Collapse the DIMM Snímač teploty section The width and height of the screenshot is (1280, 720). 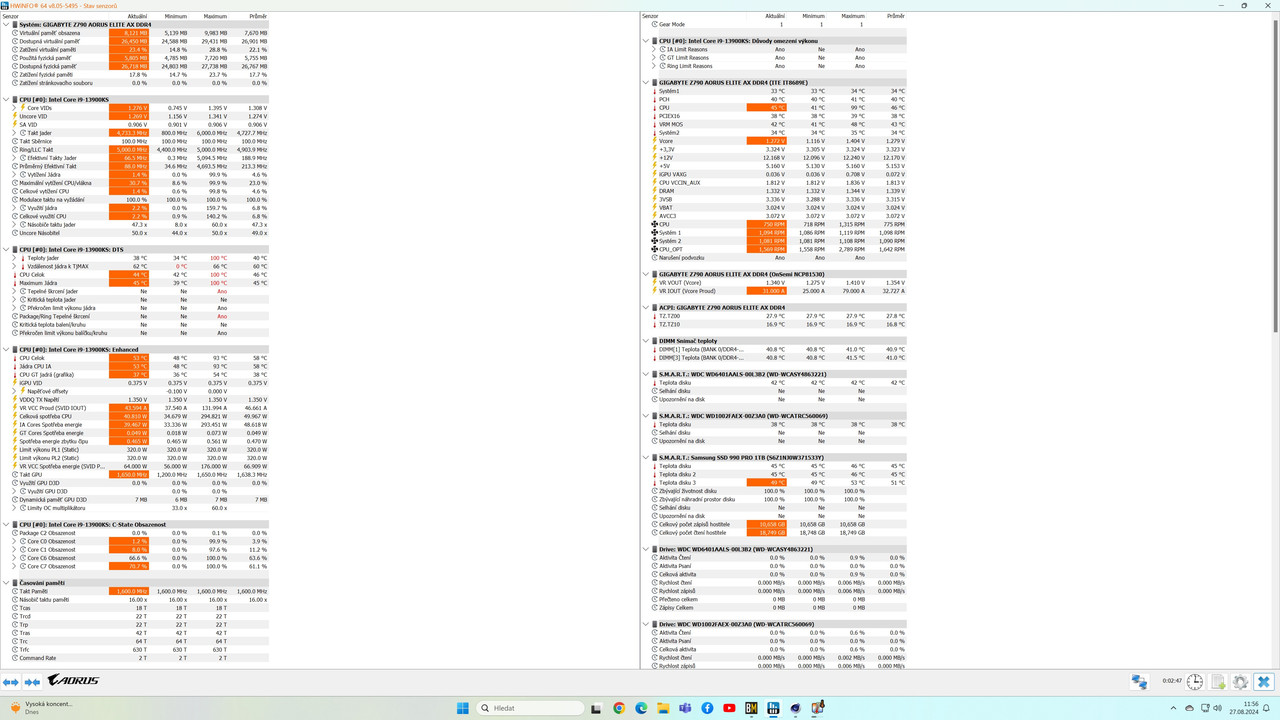[646, 341]
